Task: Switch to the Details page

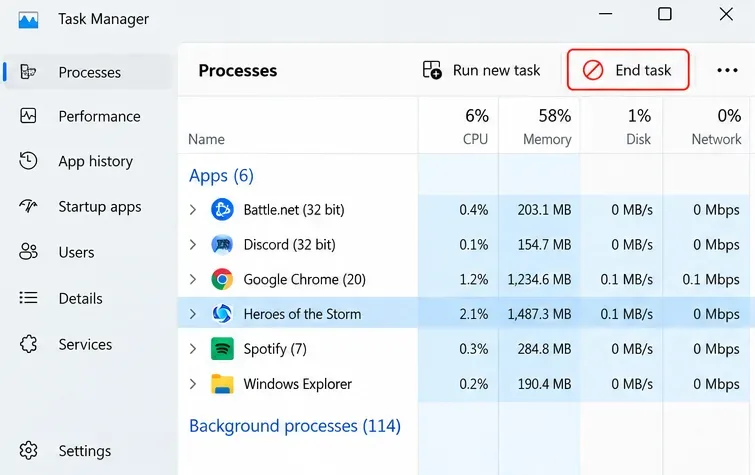Action: point(80,298)
